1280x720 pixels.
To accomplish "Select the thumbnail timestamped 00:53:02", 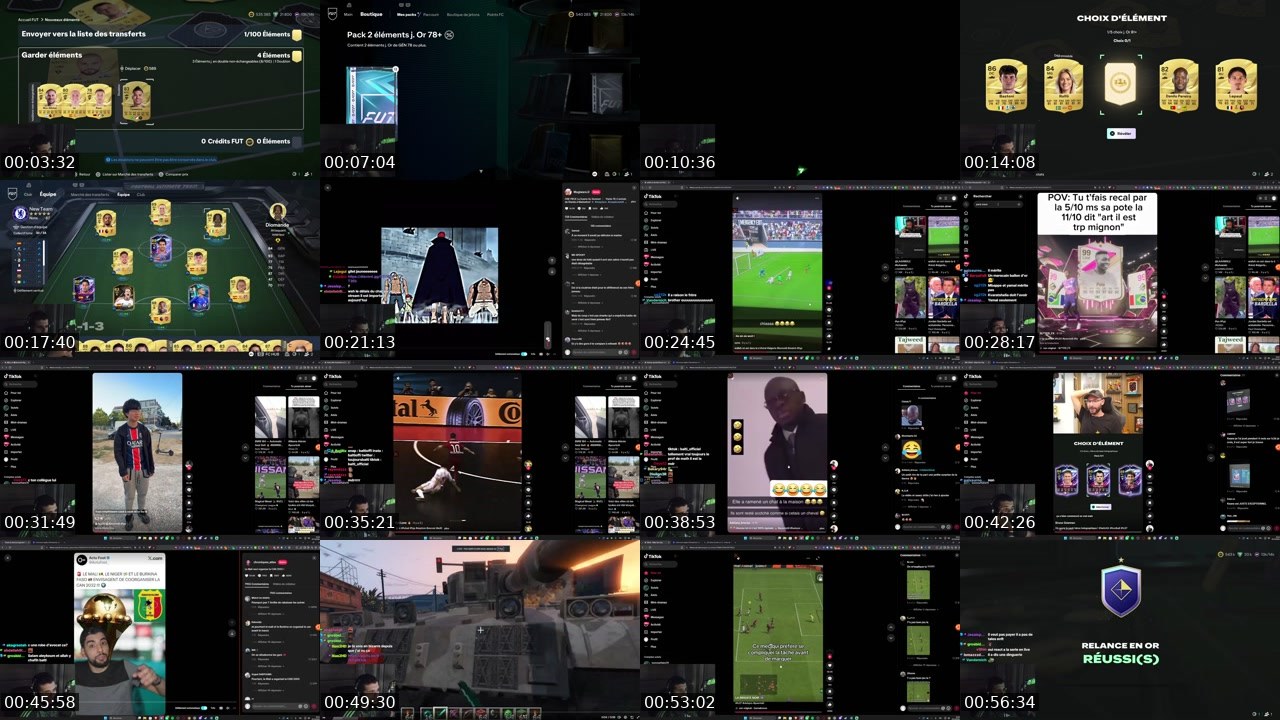I will 800,630.
